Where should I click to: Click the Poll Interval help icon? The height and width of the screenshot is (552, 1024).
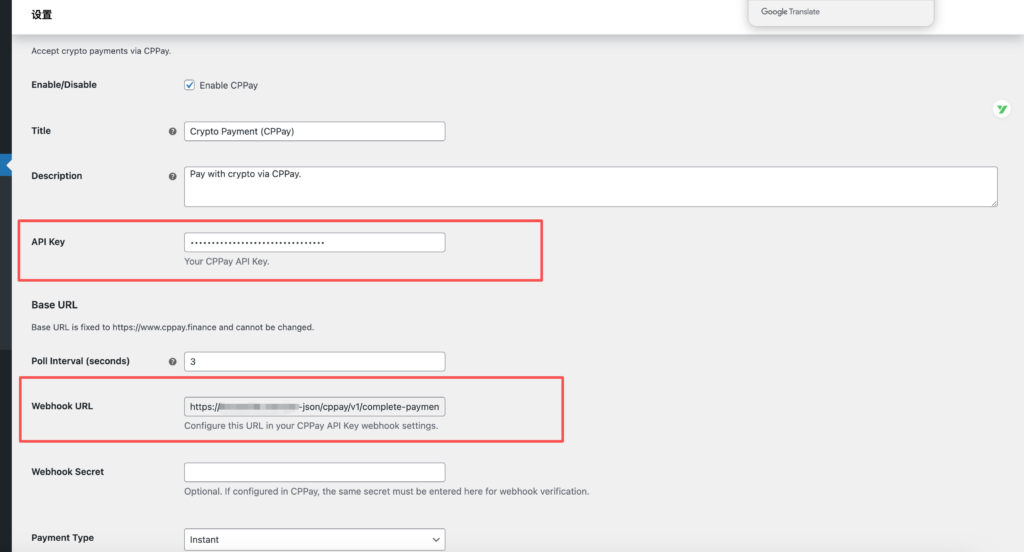[x=173, y=362]
